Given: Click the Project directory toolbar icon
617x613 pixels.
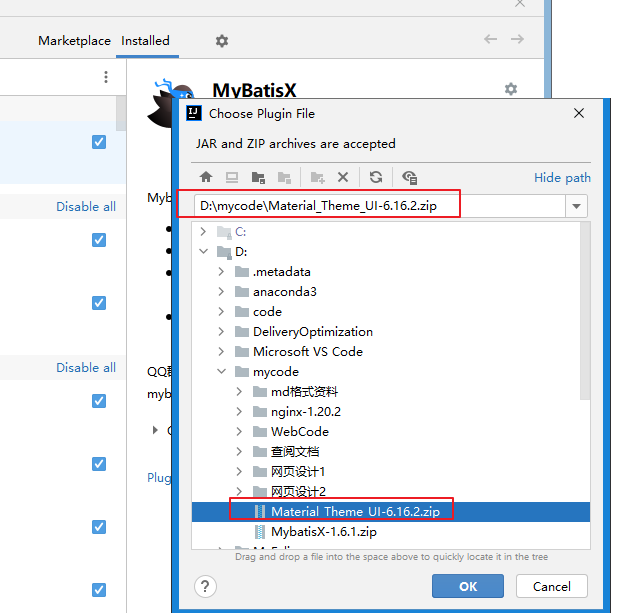Looking at the screenshot, I should tap(258, 177).
